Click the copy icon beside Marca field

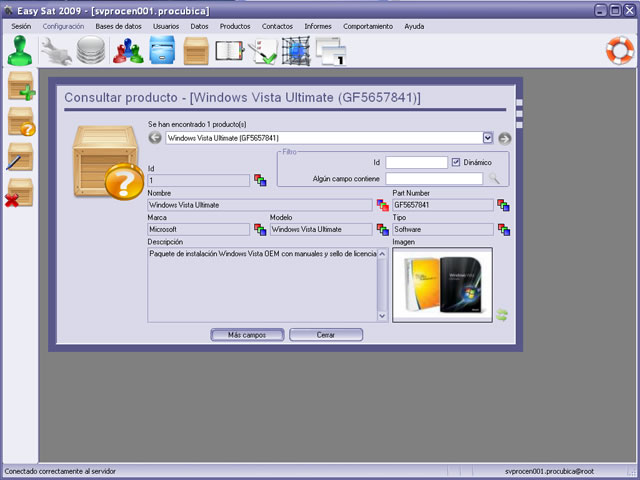pyautogui.click(x=260, y=229)
